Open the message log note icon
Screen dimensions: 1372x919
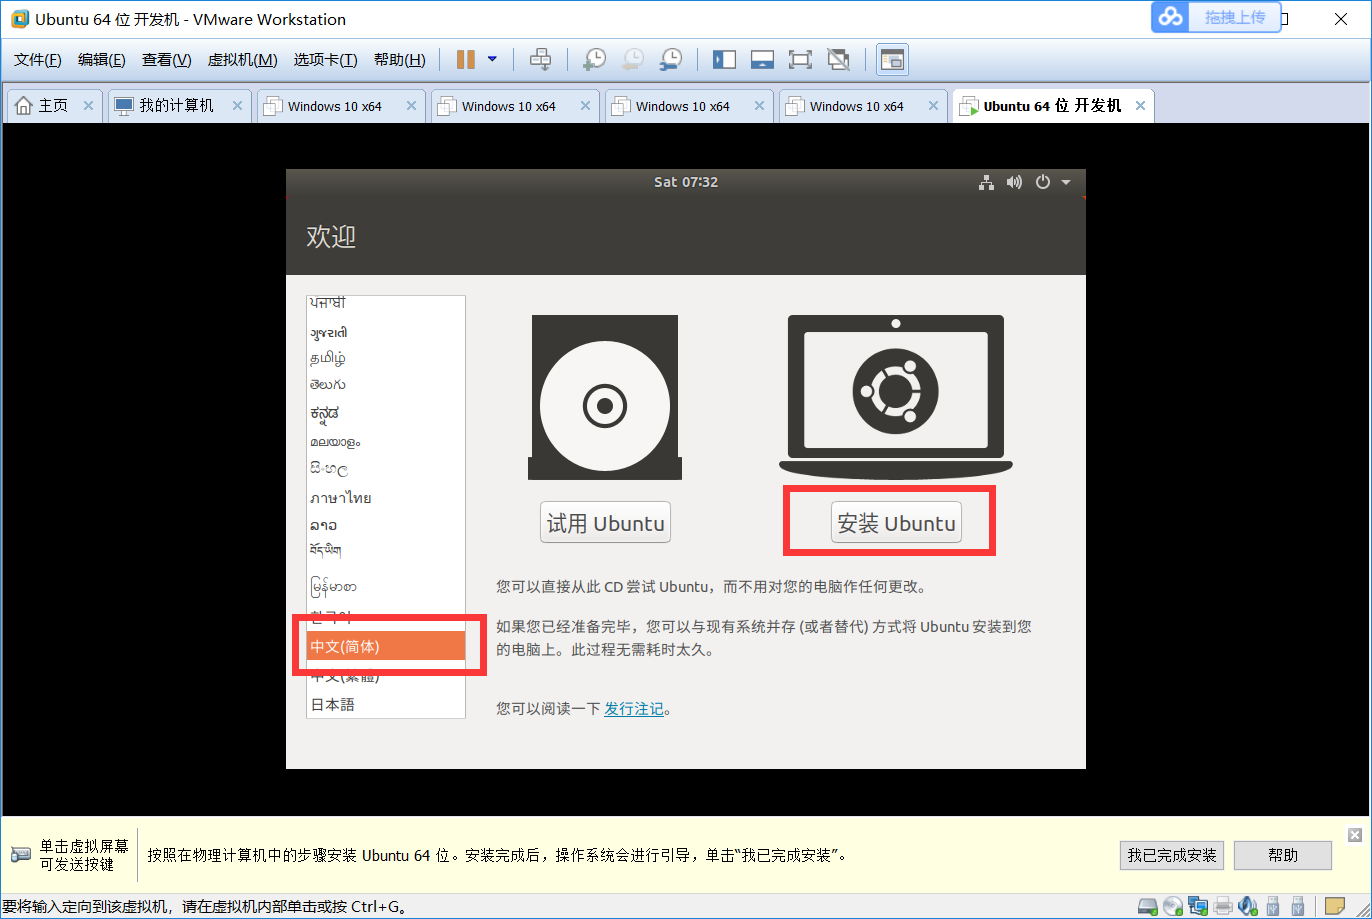pyautogui.click(x=1334, y=907)
